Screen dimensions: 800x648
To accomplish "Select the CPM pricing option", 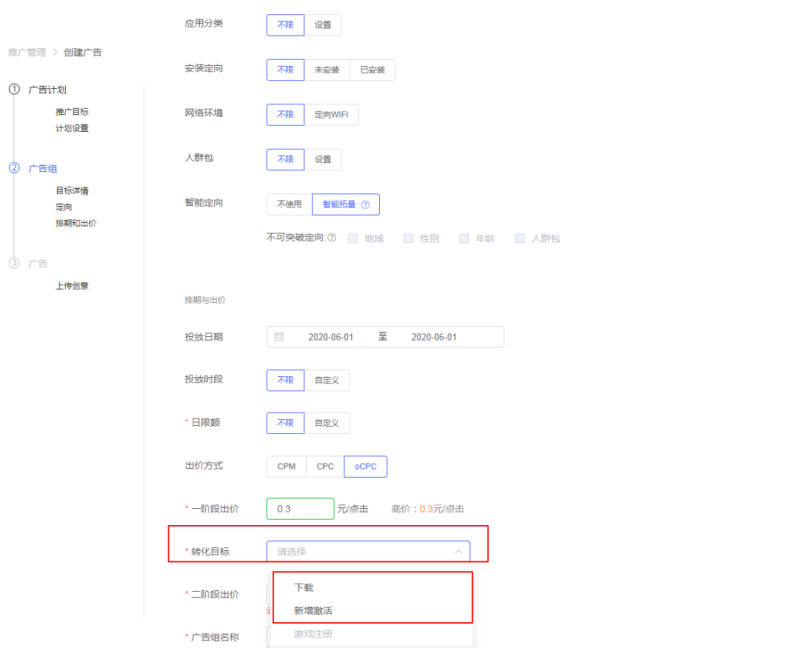I will [286, 466].
